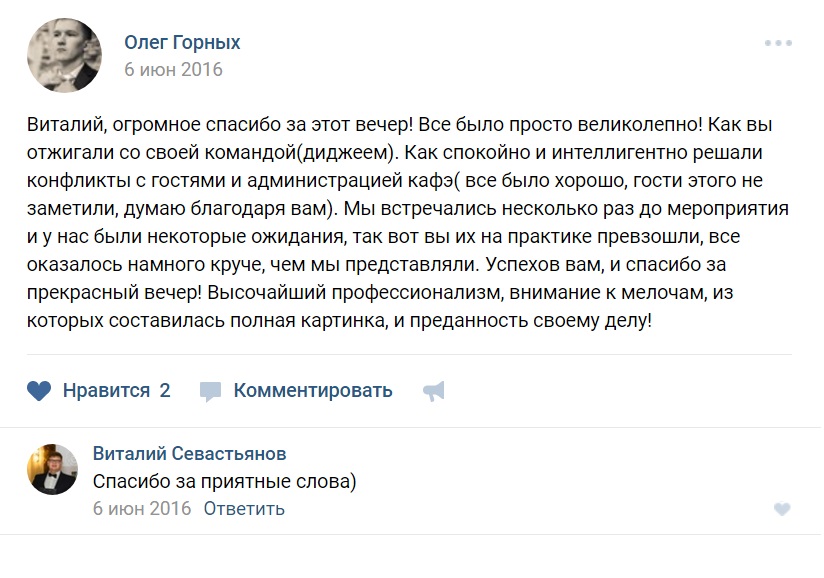The height and width of the screenshot is (578, 824).
Task: Open Виталий Севастьянов's avatar photo
Action: click(52, 469)
